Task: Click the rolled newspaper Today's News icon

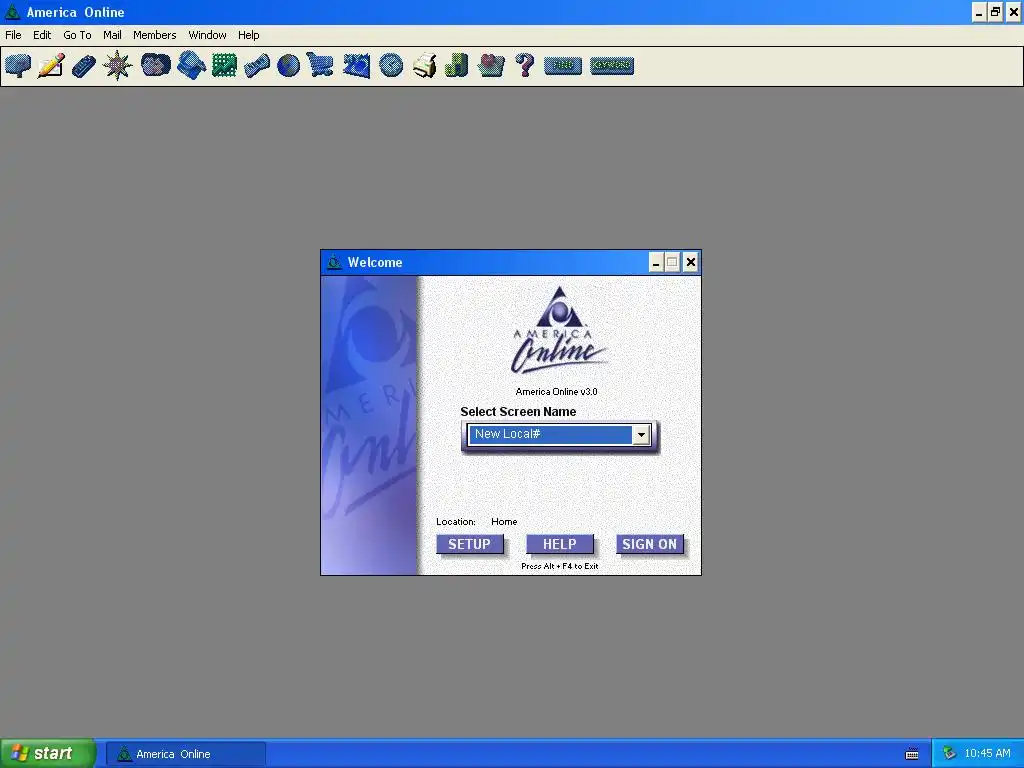Action: pos(257,65)
